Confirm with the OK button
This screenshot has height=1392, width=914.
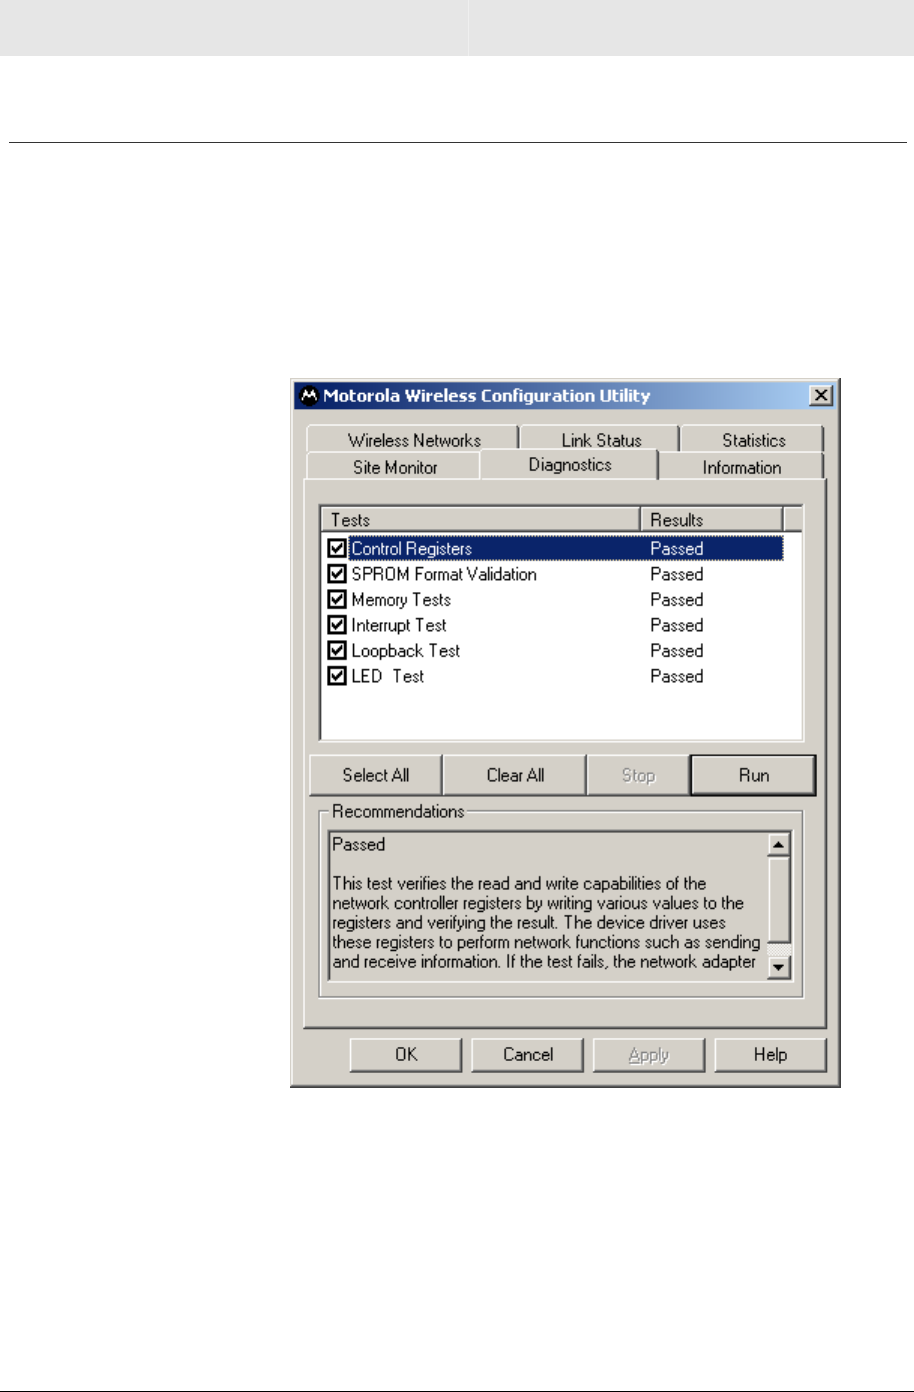click(406, 1055)
